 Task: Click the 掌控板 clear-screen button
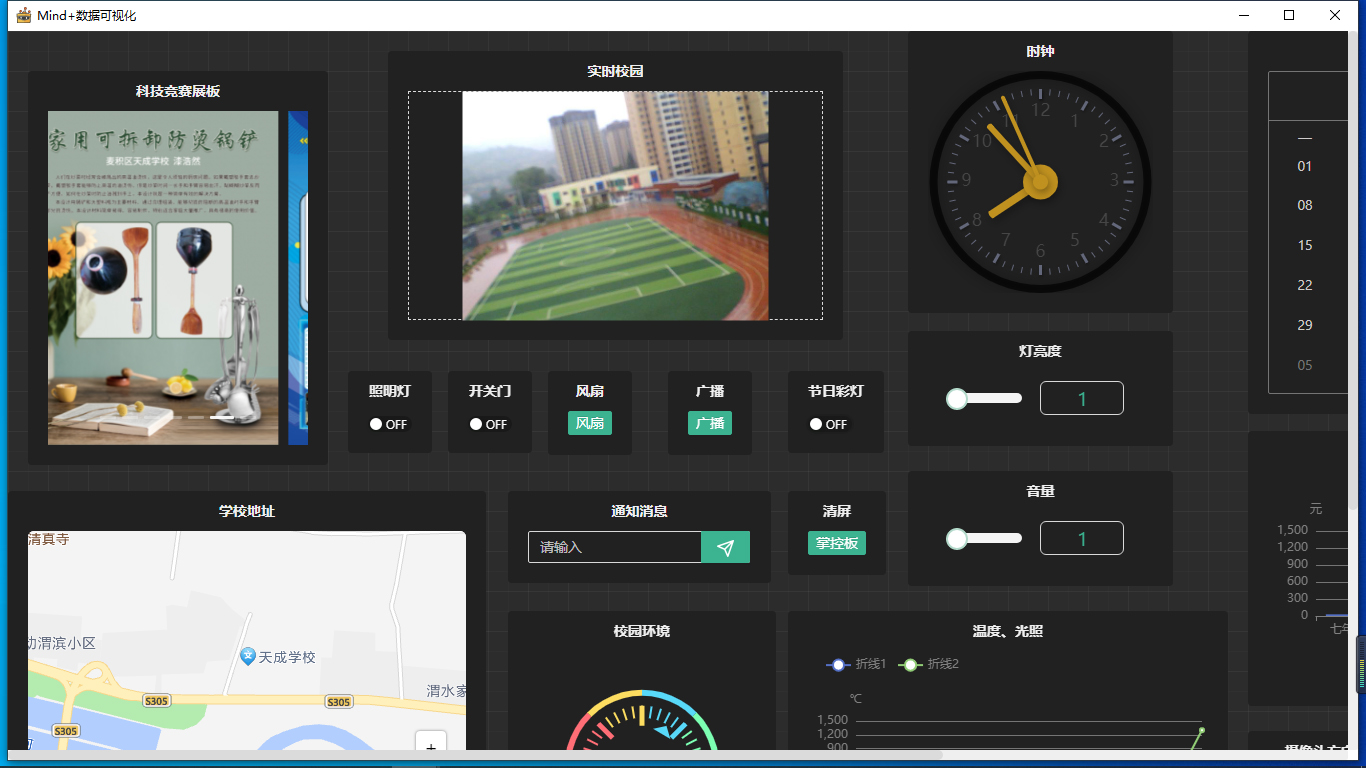click(x=837, y=543)
